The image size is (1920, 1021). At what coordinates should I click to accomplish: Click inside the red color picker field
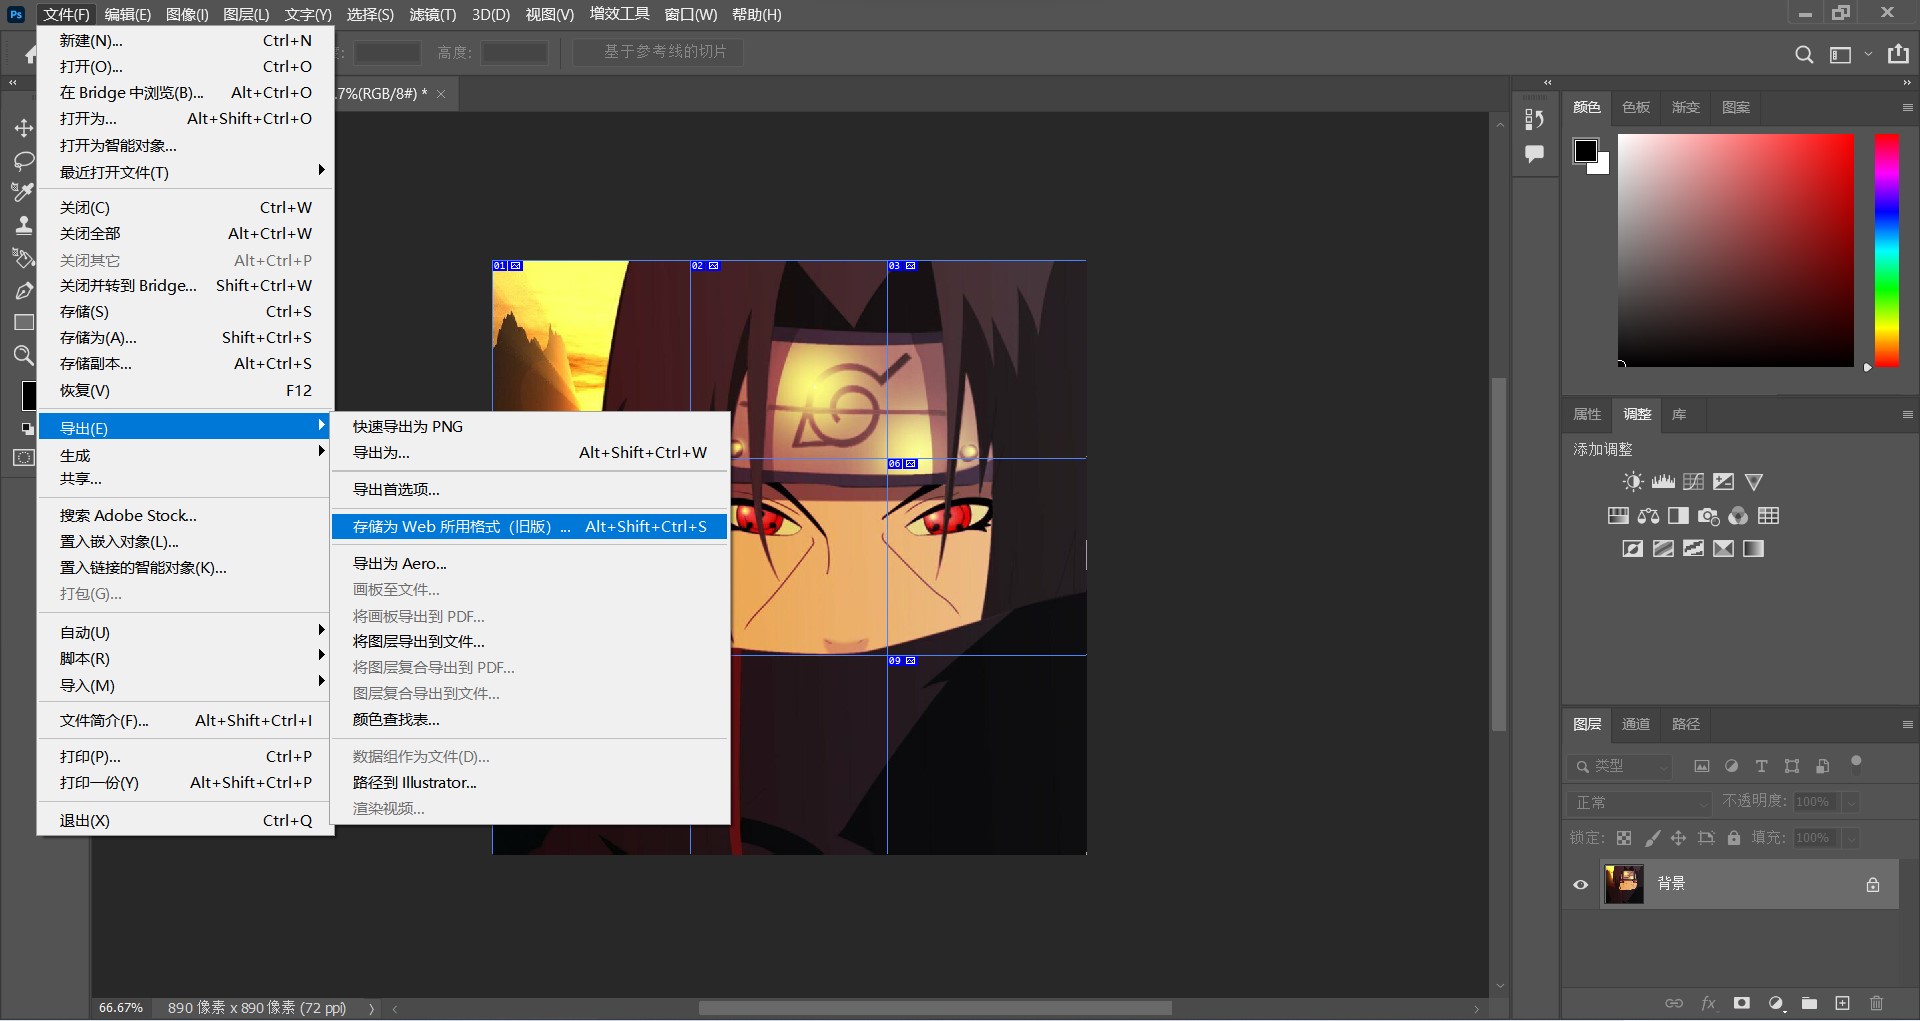coord(1736,250)
